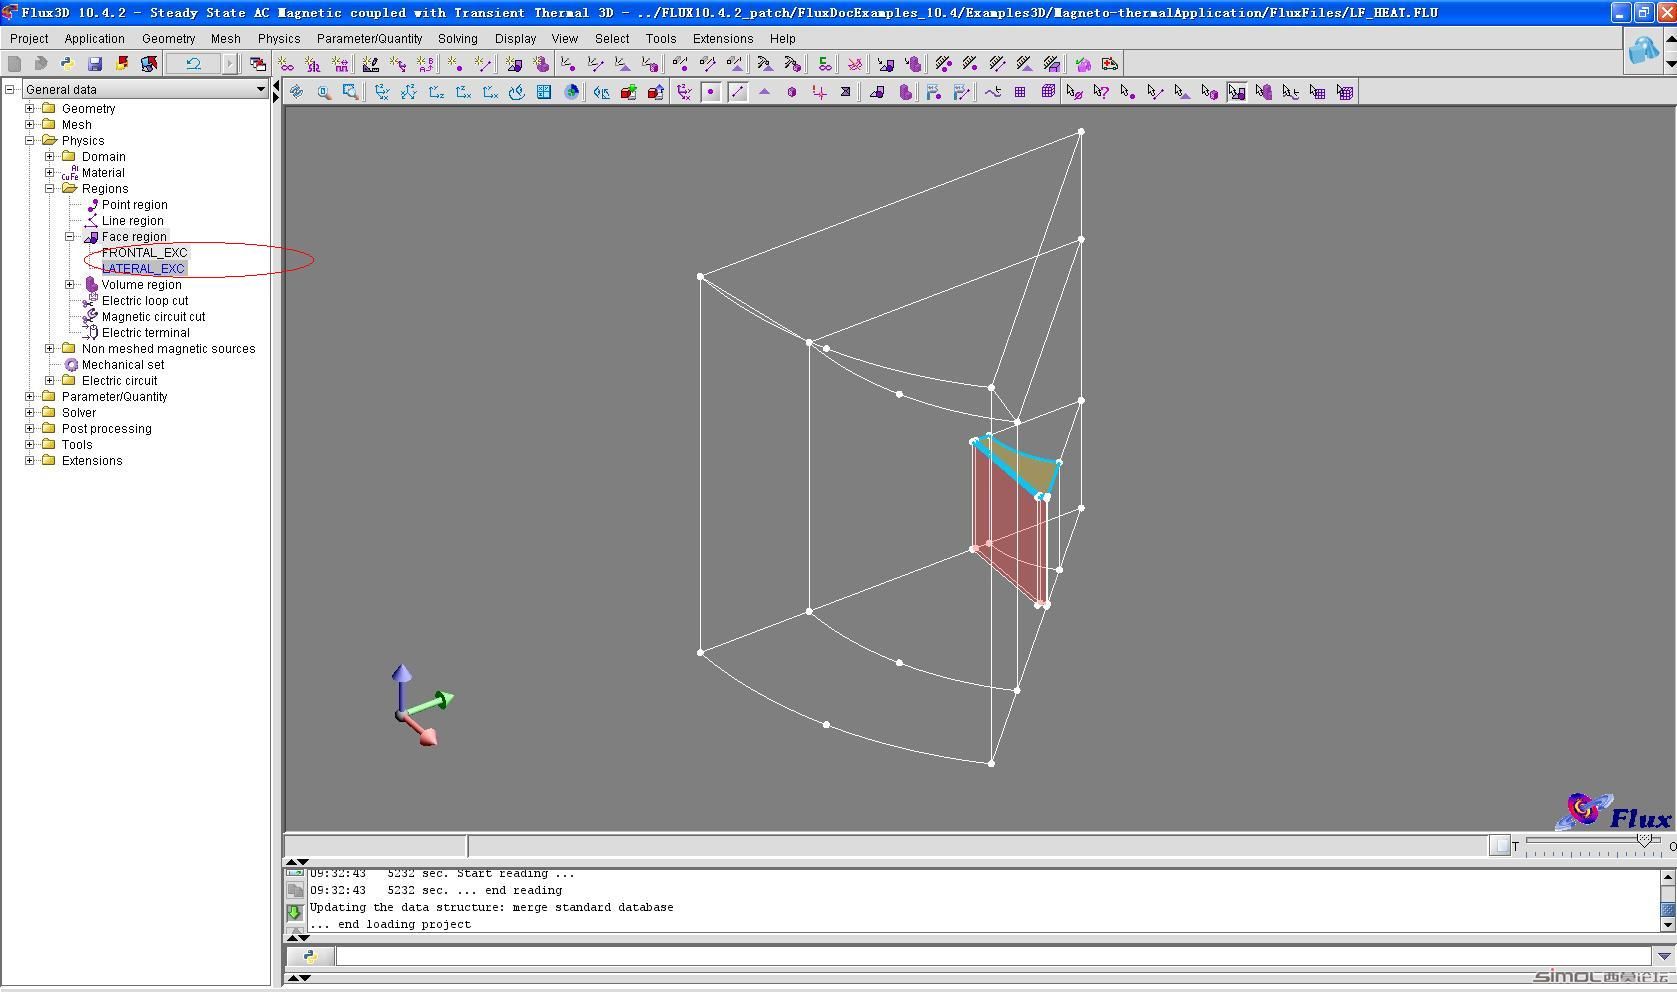
Task: Toggle display of face regions button
Action: click(x=878, y=92)
